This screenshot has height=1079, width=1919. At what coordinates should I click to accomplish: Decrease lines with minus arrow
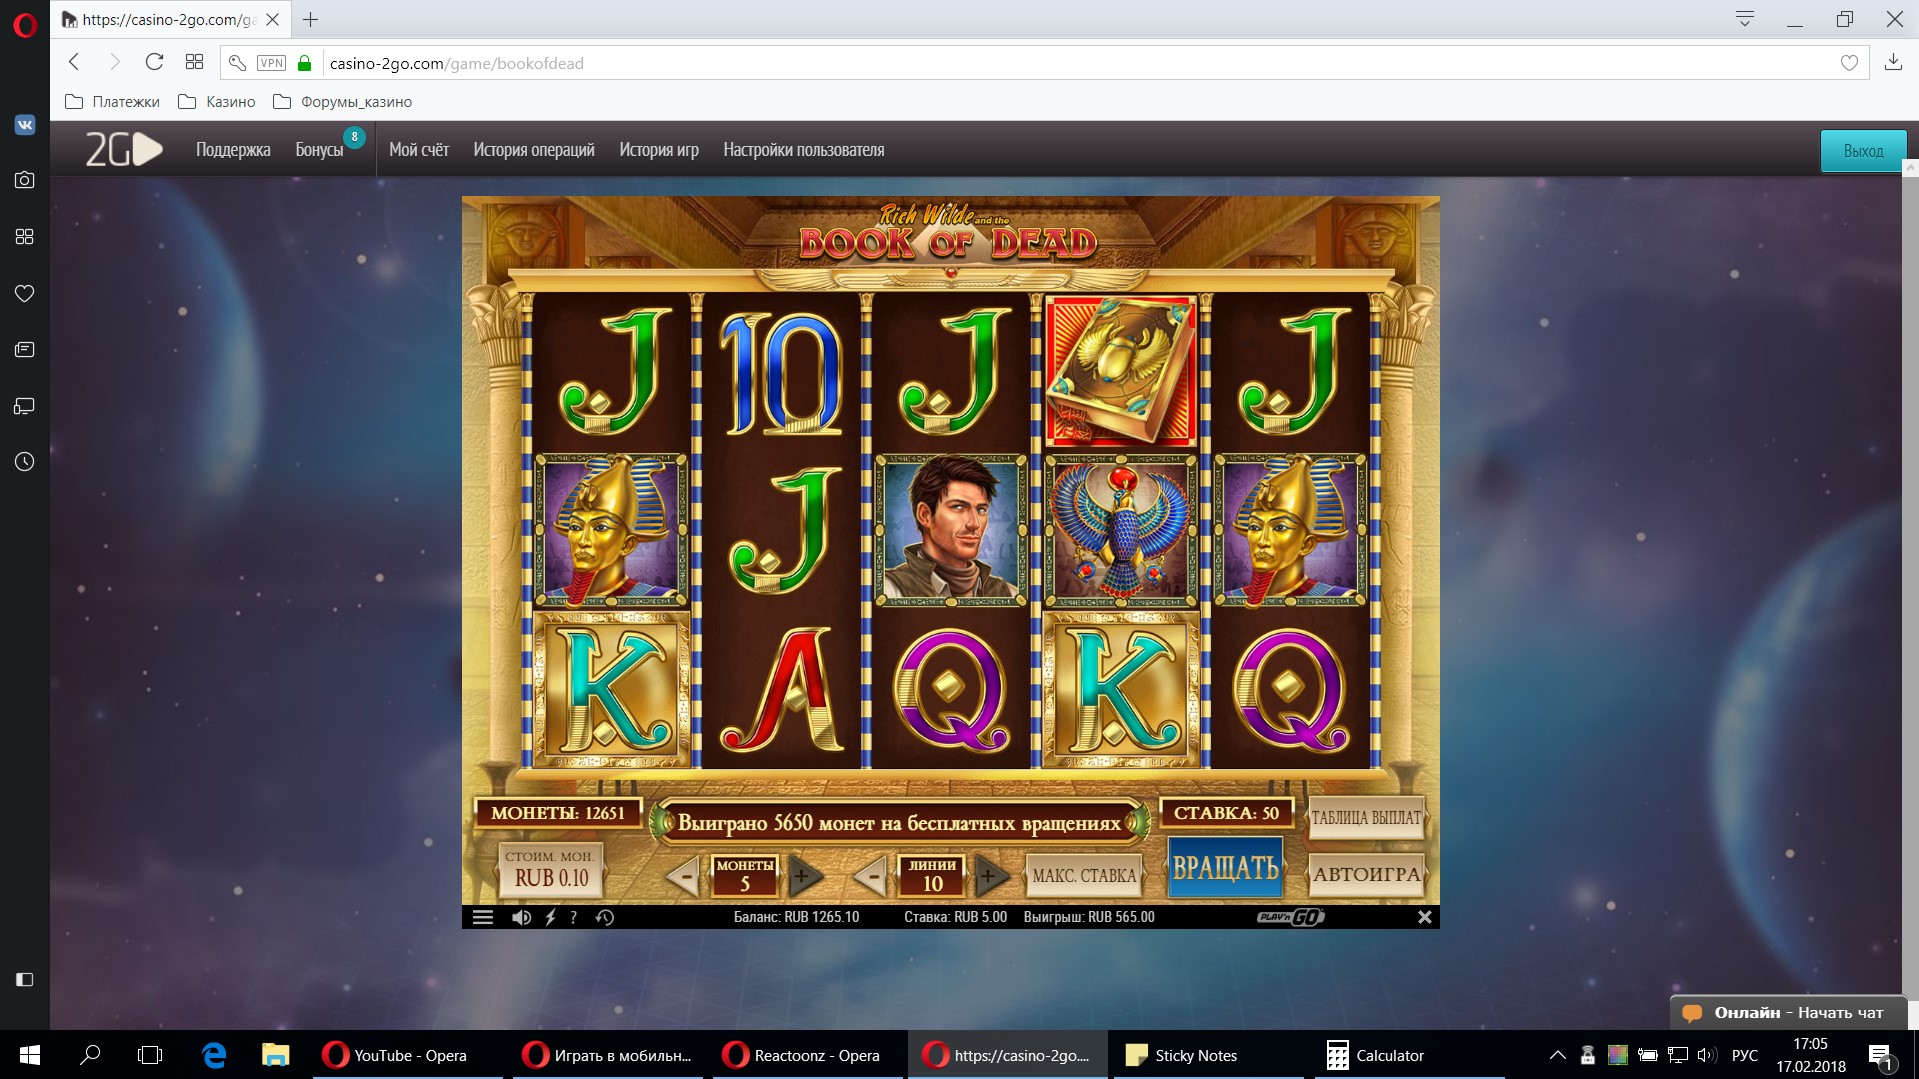pyautogui.click(x=872, y=877)
